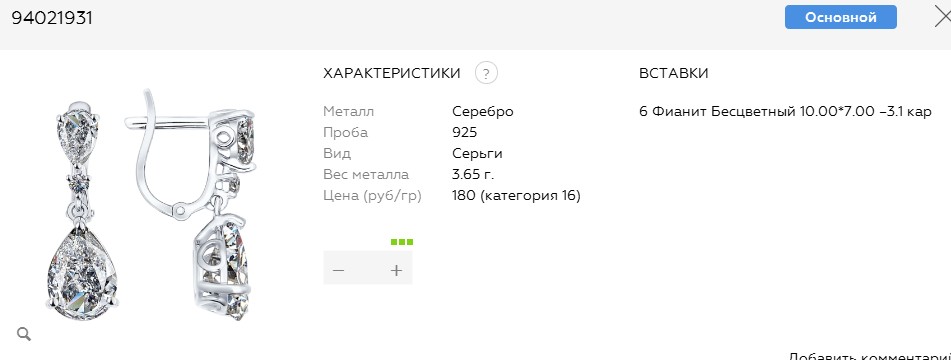Image resolution: width=951 pixels, height=360 pixels.
Task: Click the front-view pear earring image
Action: (81, 211)
